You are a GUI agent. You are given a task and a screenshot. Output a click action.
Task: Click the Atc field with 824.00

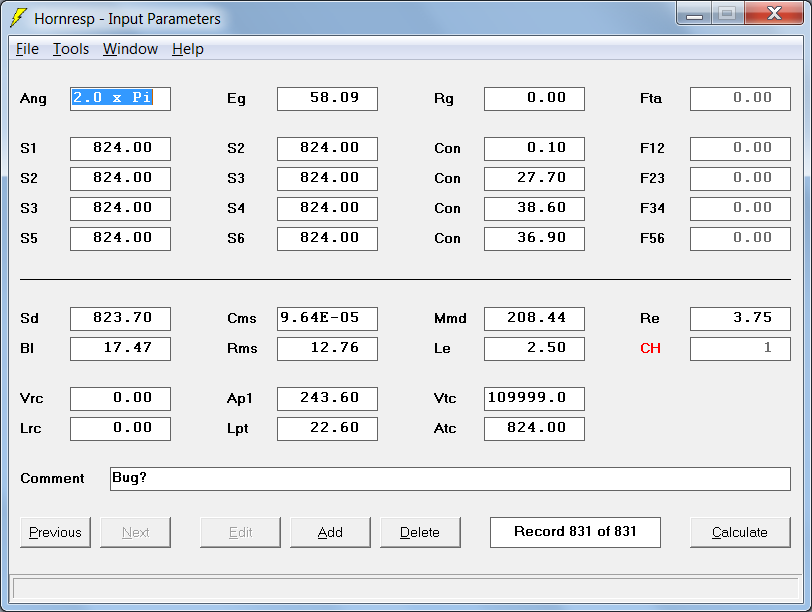tap(534, 429)
